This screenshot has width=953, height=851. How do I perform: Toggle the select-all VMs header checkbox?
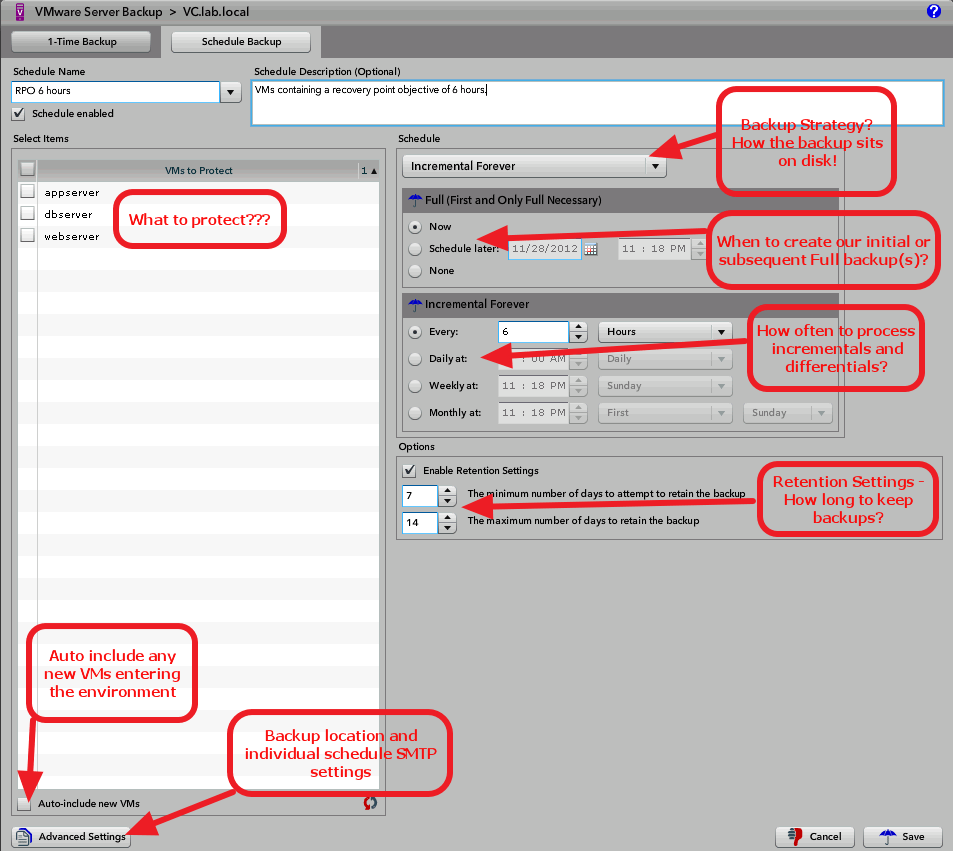click(x=27, y=168)
